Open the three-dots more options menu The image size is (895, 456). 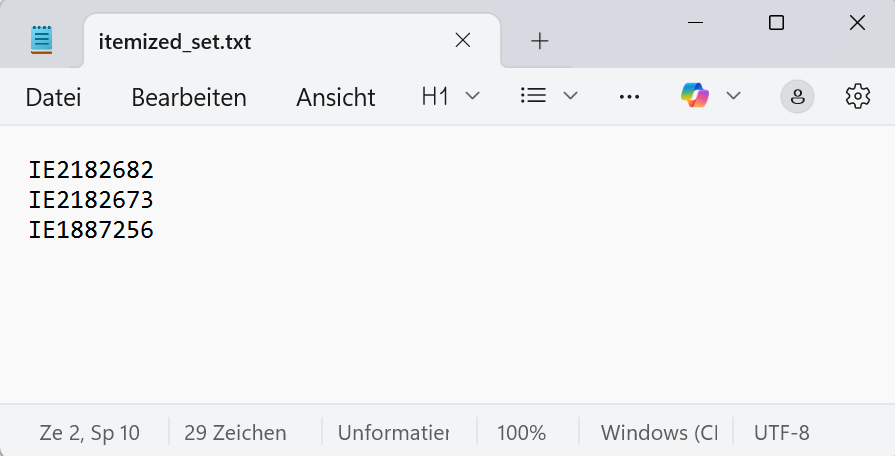629,97
